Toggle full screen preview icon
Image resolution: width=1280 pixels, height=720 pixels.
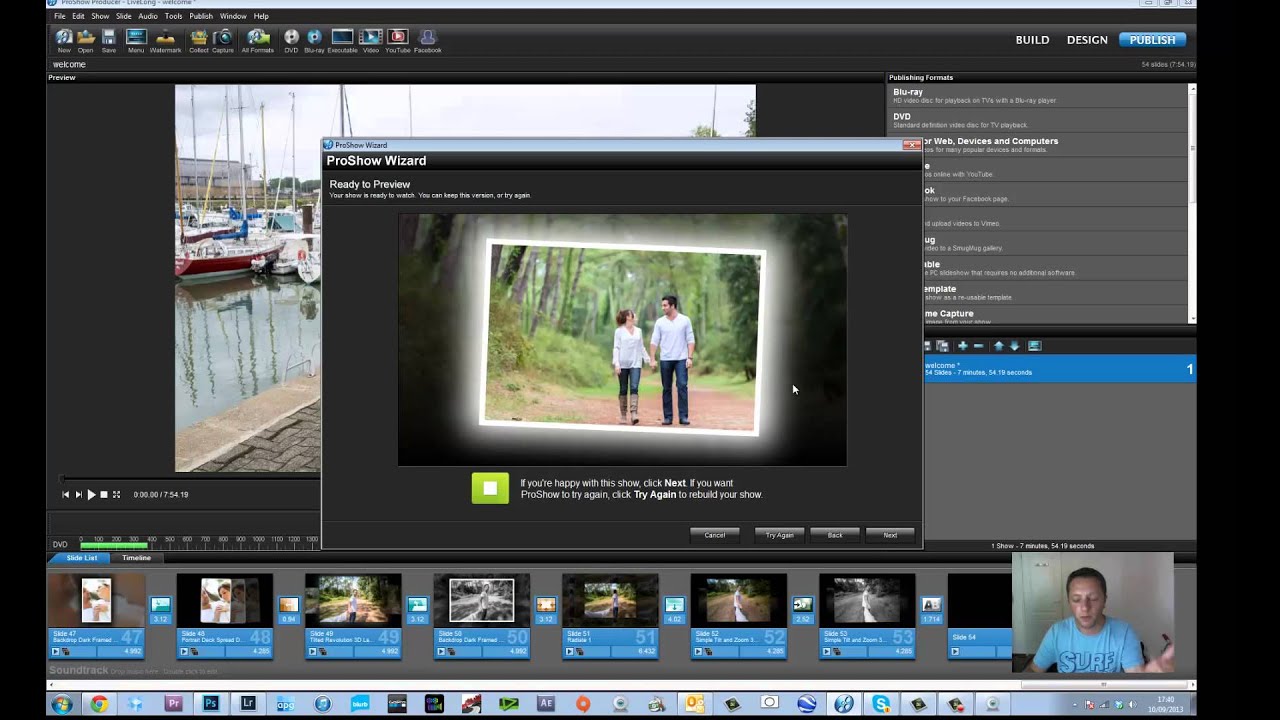pos(116,494)
